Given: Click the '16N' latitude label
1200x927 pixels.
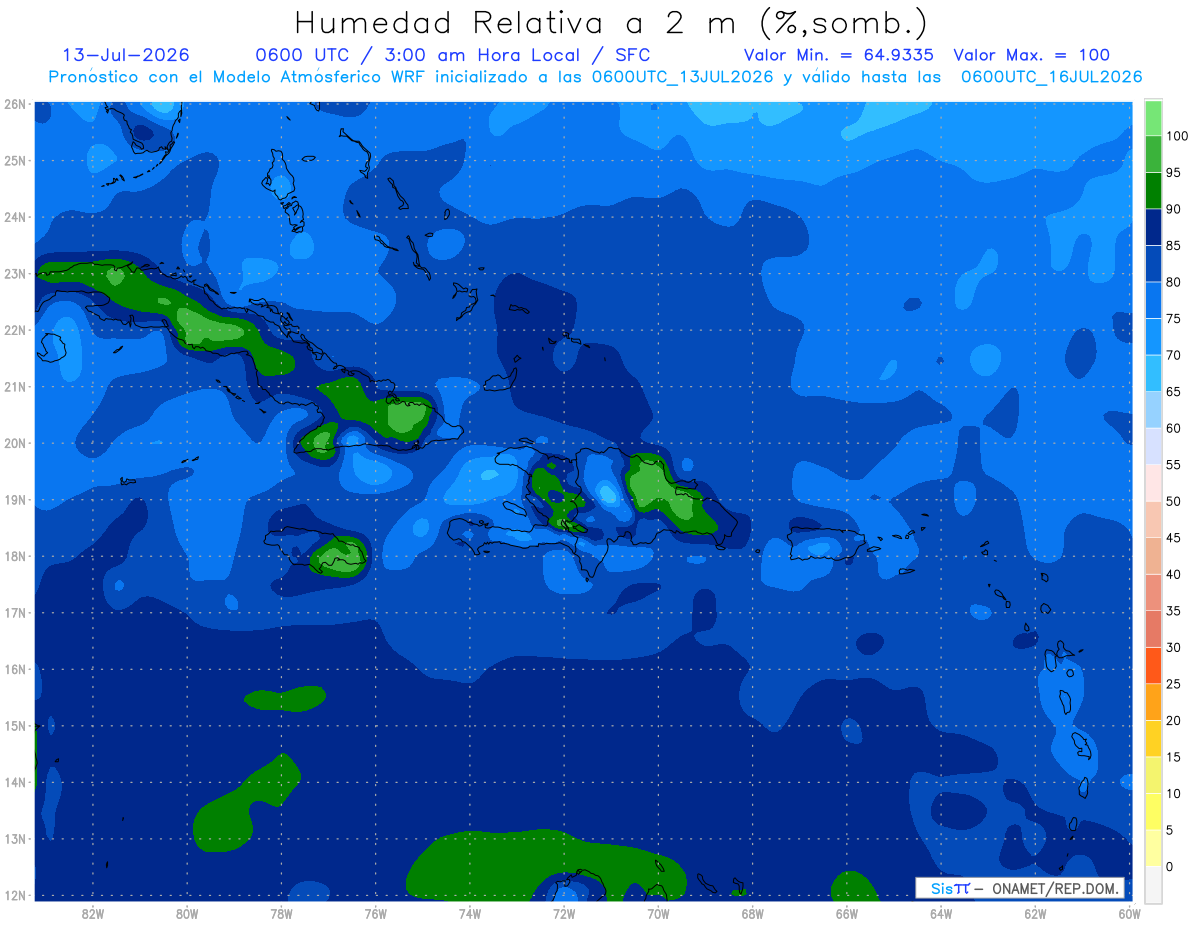Looking at the screenshot, I should click(16, 669).
